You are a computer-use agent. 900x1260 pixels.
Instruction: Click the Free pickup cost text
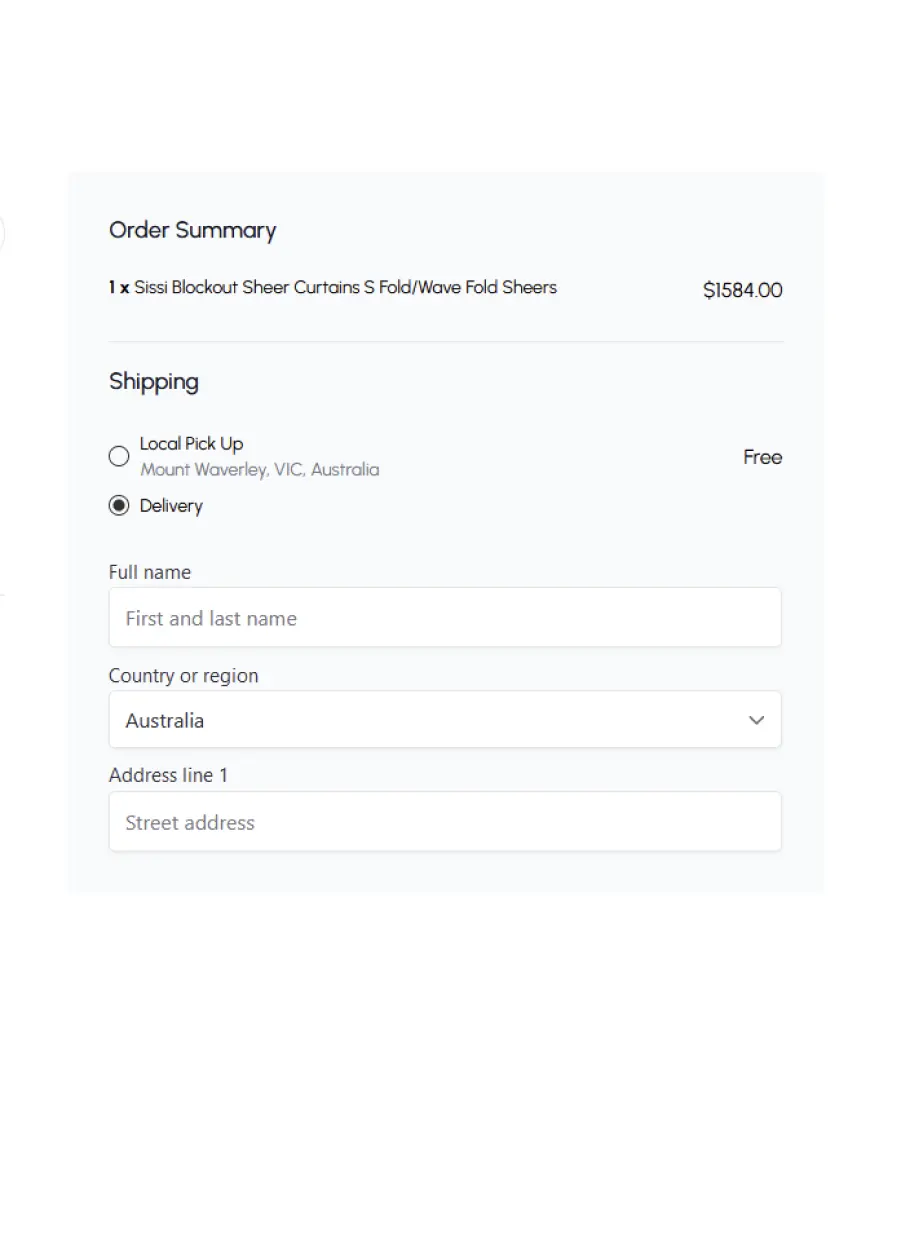(762, 457)
